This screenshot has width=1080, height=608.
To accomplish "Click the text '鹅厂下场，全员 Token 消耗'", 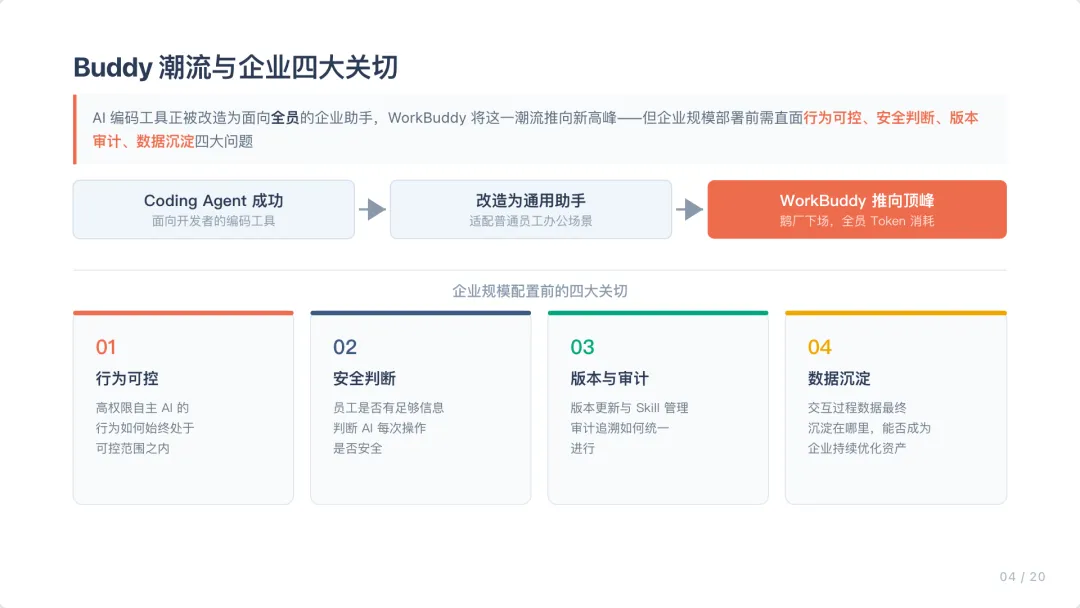I will coord(857,221).
